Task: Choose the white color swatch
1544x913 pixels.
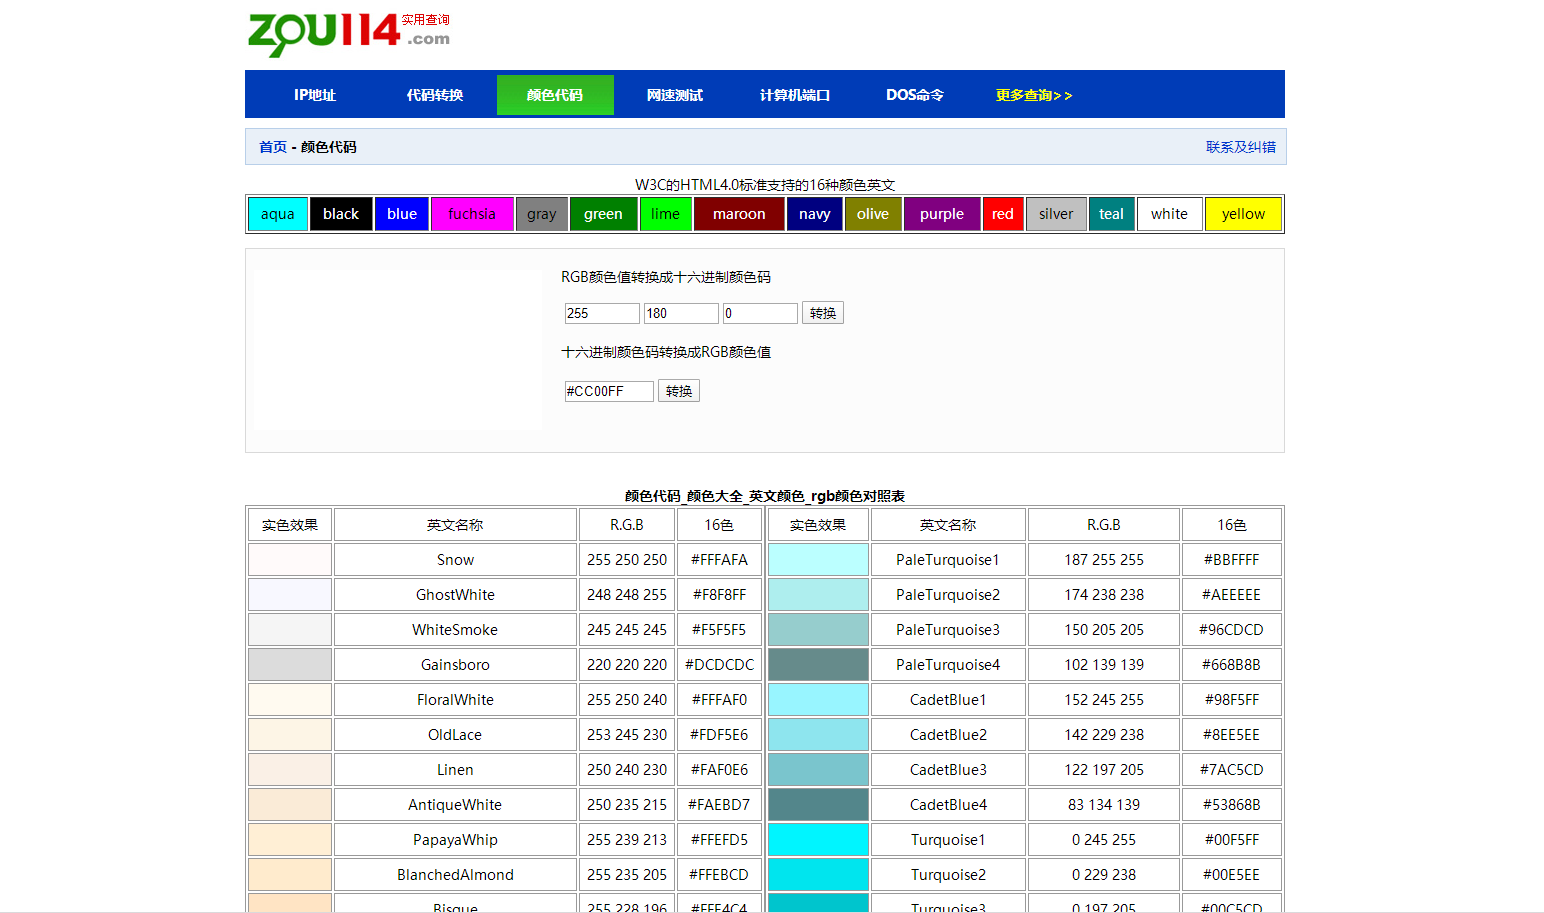Action: pyautogui.click(x=1170, y=214)
